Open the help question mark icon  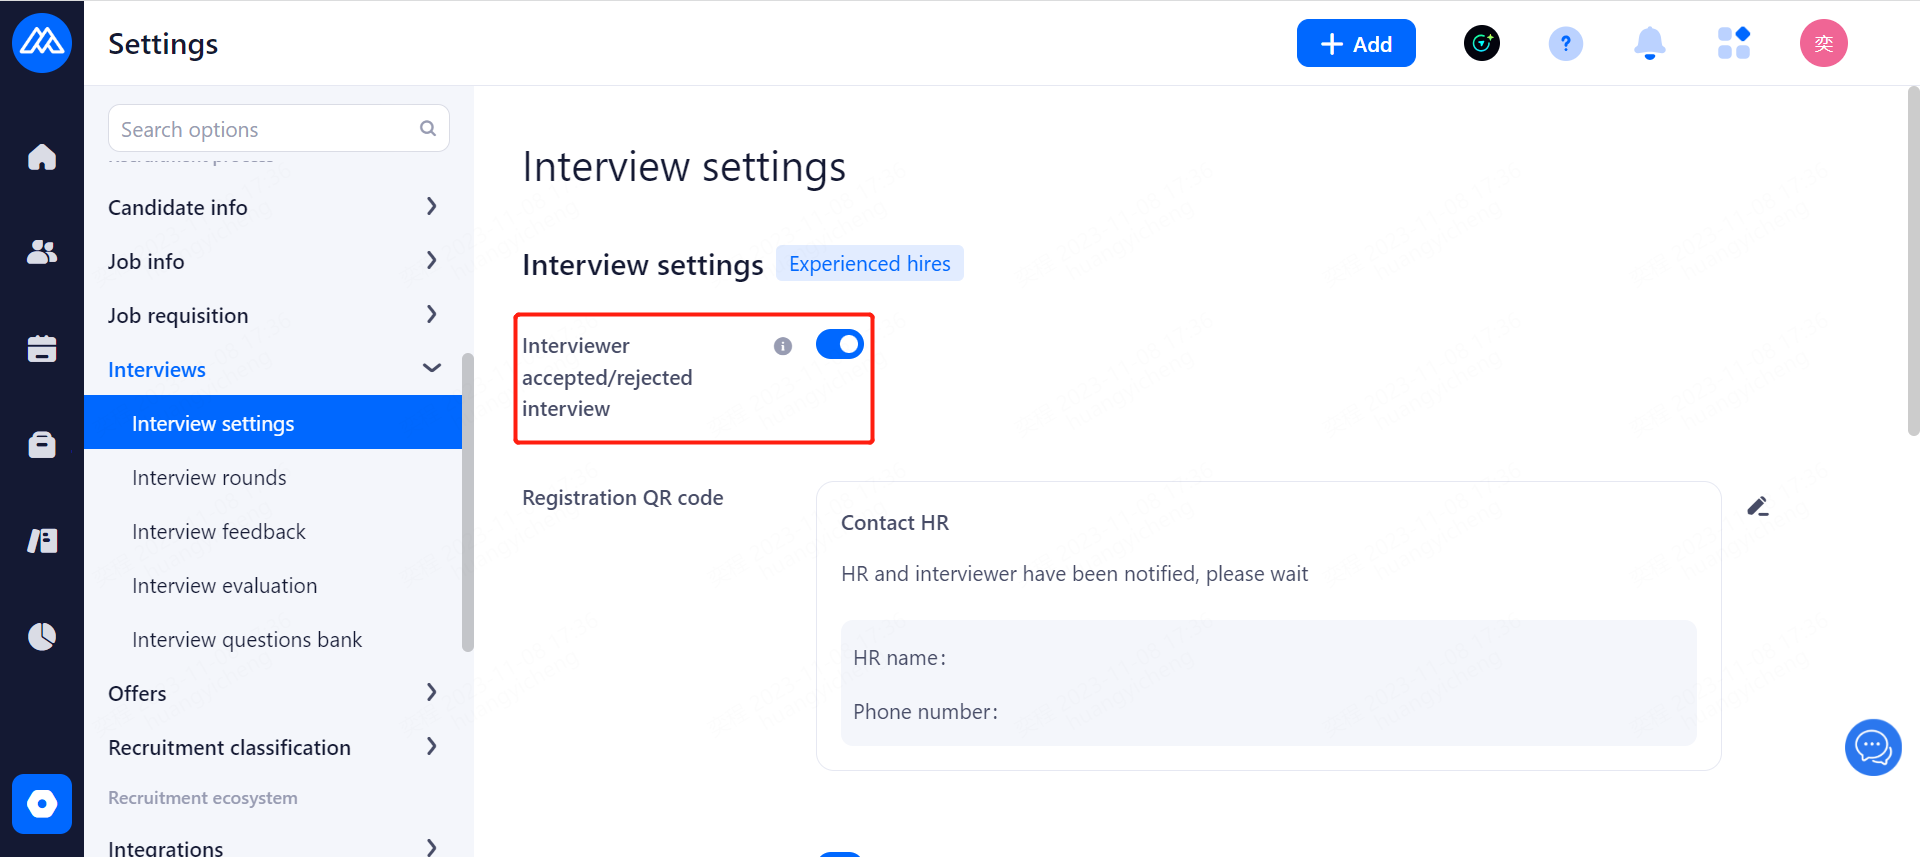tap(1565, 44)
